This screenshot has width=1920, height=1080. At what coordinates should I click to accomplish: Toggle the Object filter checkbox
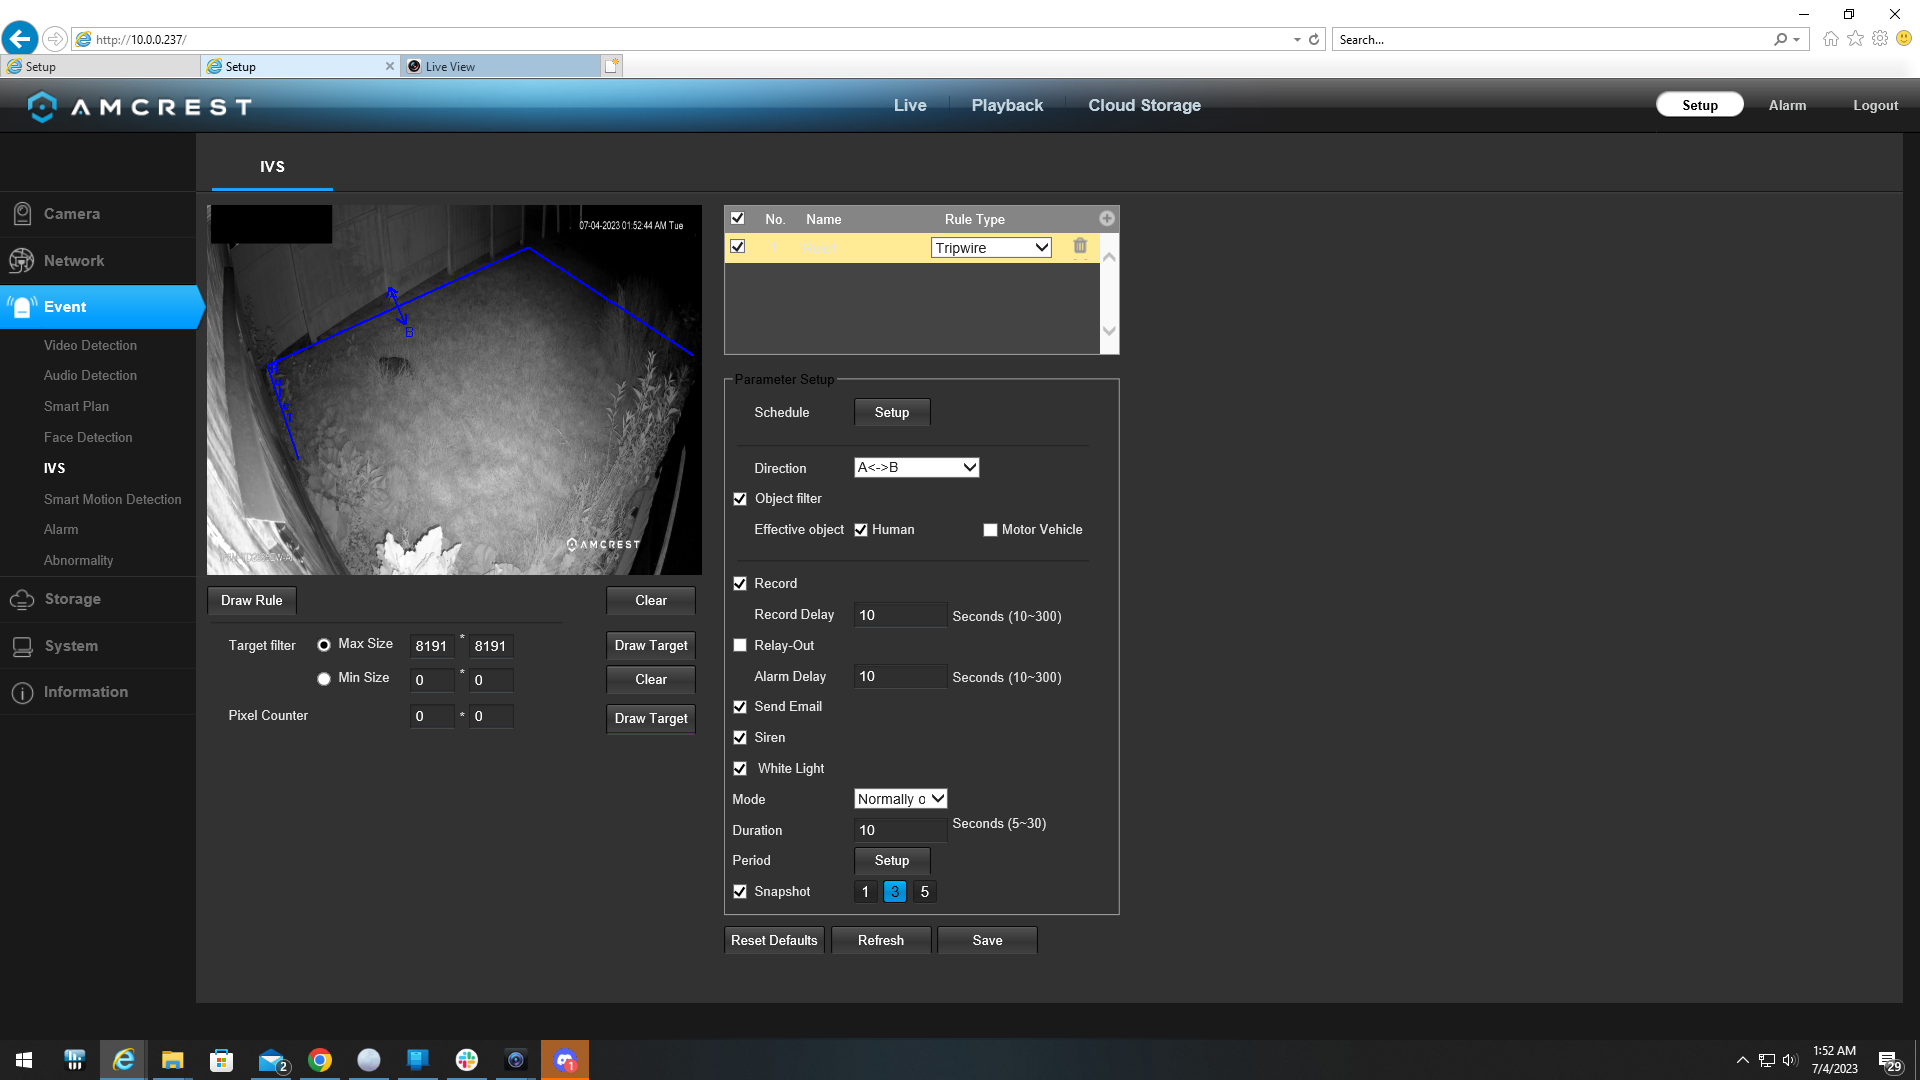click(x=740, y=499)
